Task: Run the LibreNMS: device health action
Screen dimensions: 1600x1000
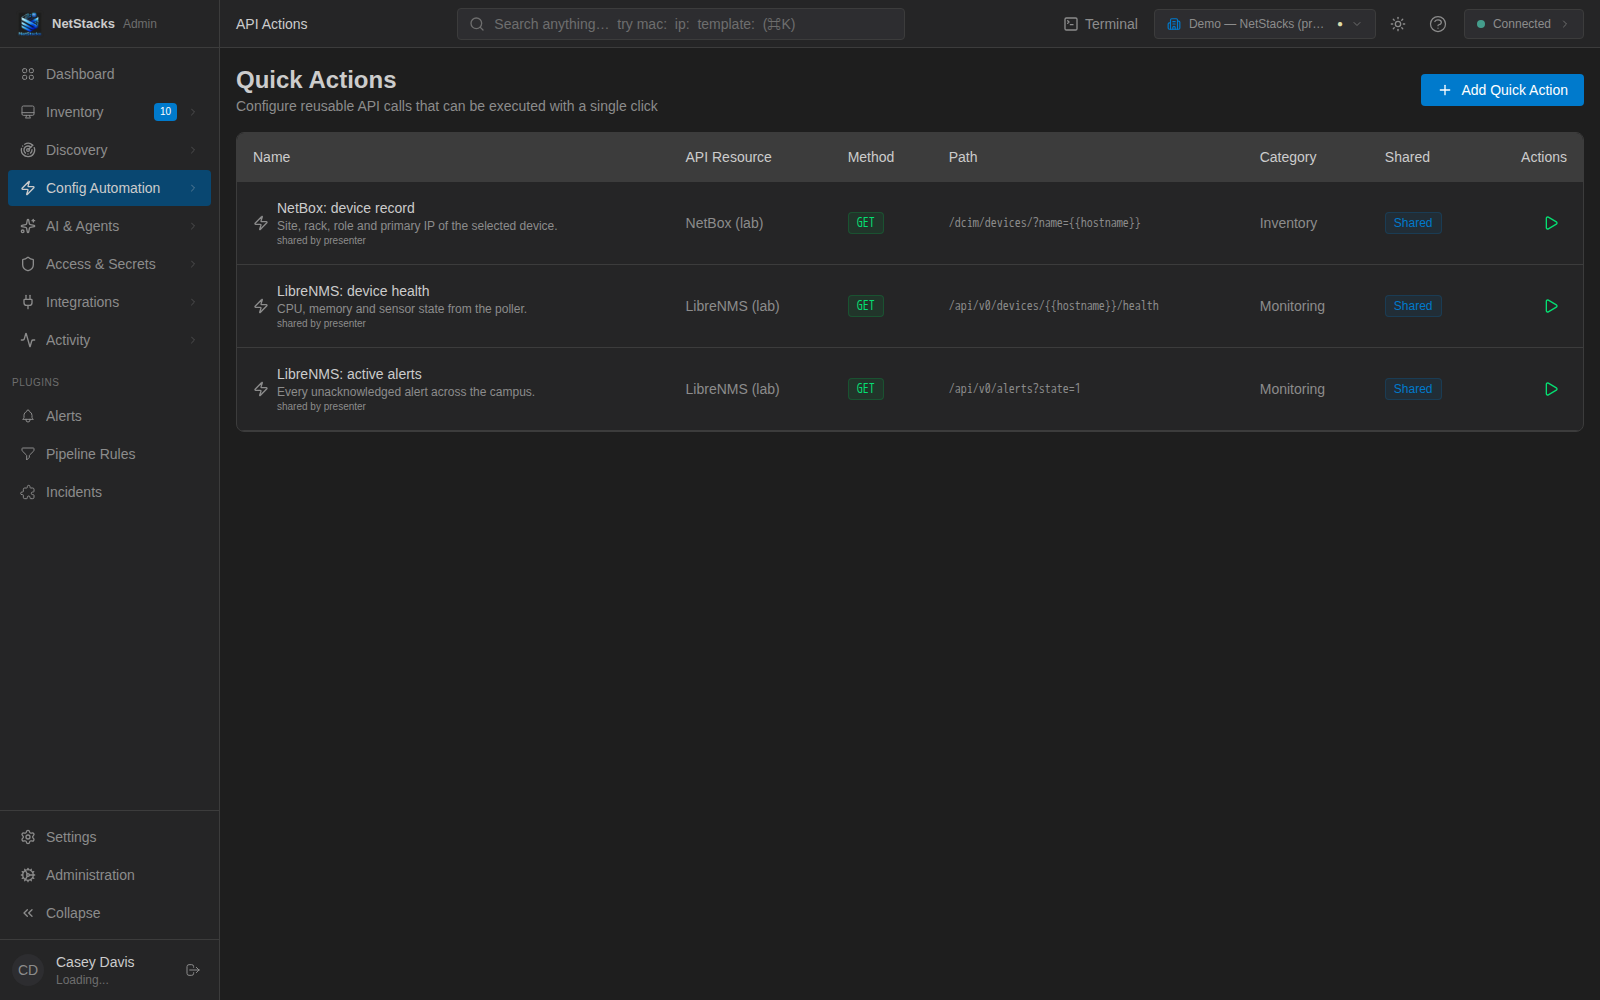Action: tap(1551, 306)
